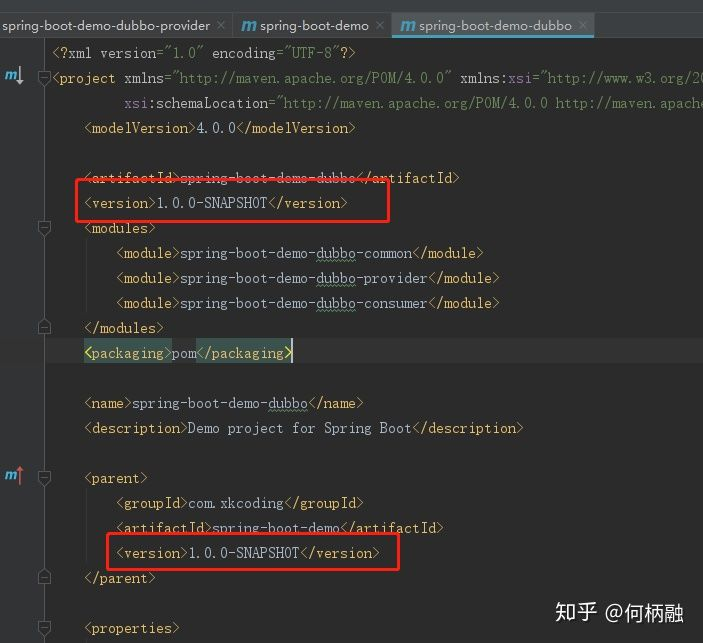Collapse the parent block fold marker
Viewport: 703px width, 643px height.
(x=44, y=478)
